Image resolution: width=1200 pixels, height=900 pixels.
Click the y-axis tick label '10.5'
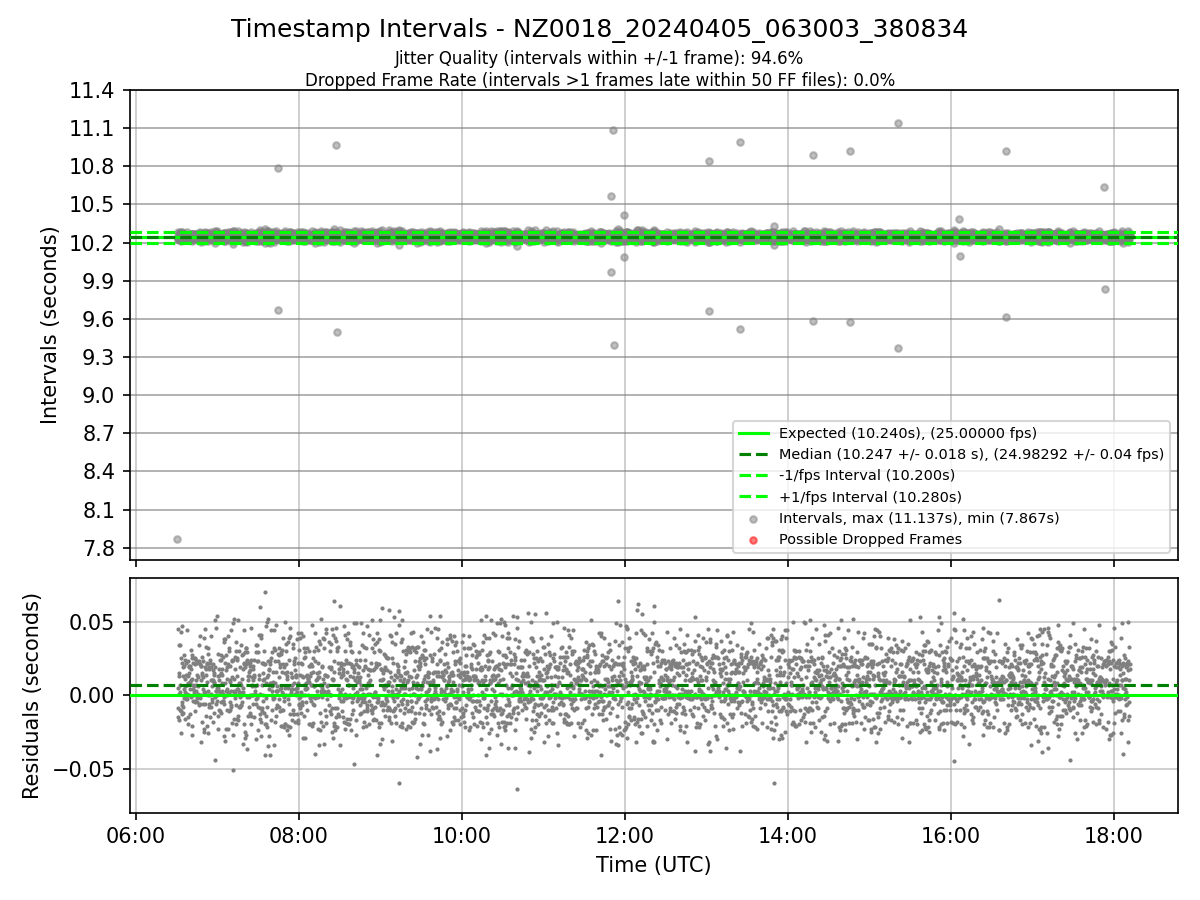coord(92,205)
